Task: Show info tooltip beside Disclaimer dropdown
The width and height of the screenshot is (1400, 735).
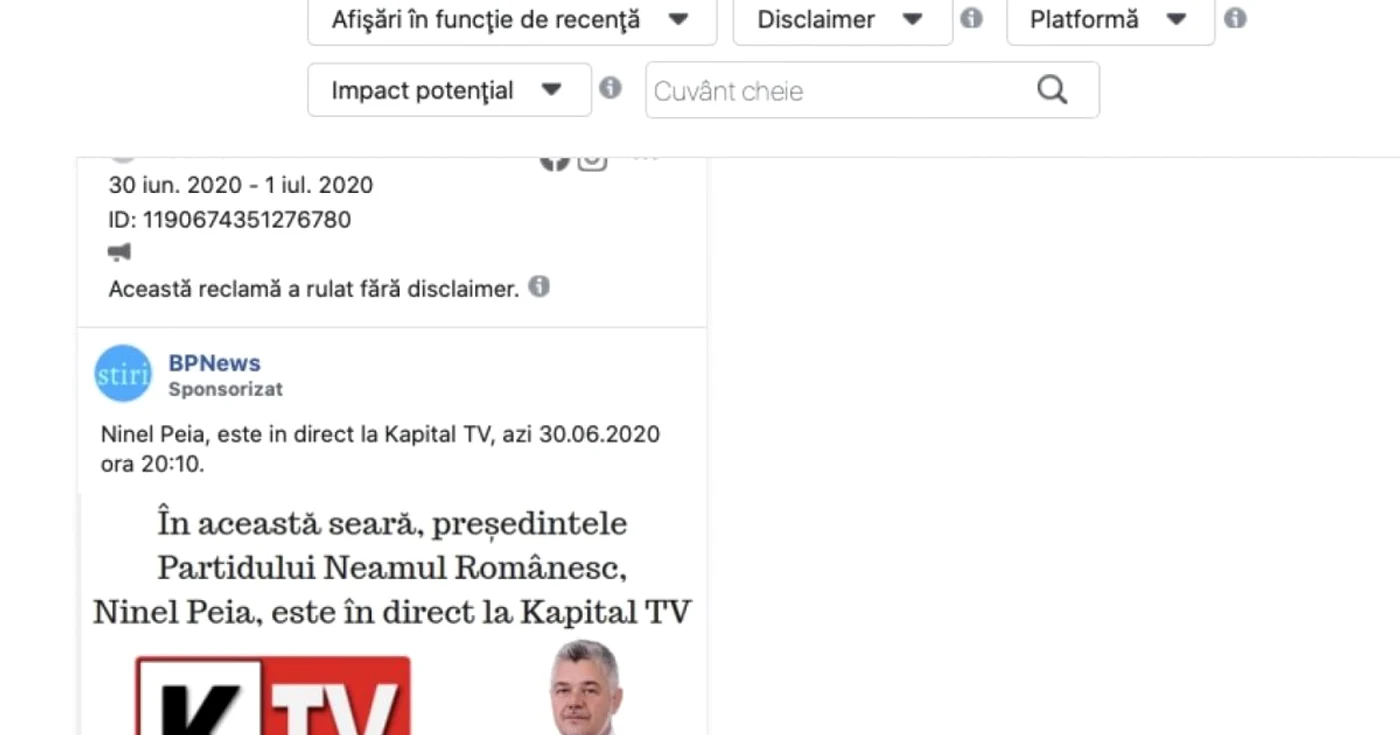Action: pos(970,18)
